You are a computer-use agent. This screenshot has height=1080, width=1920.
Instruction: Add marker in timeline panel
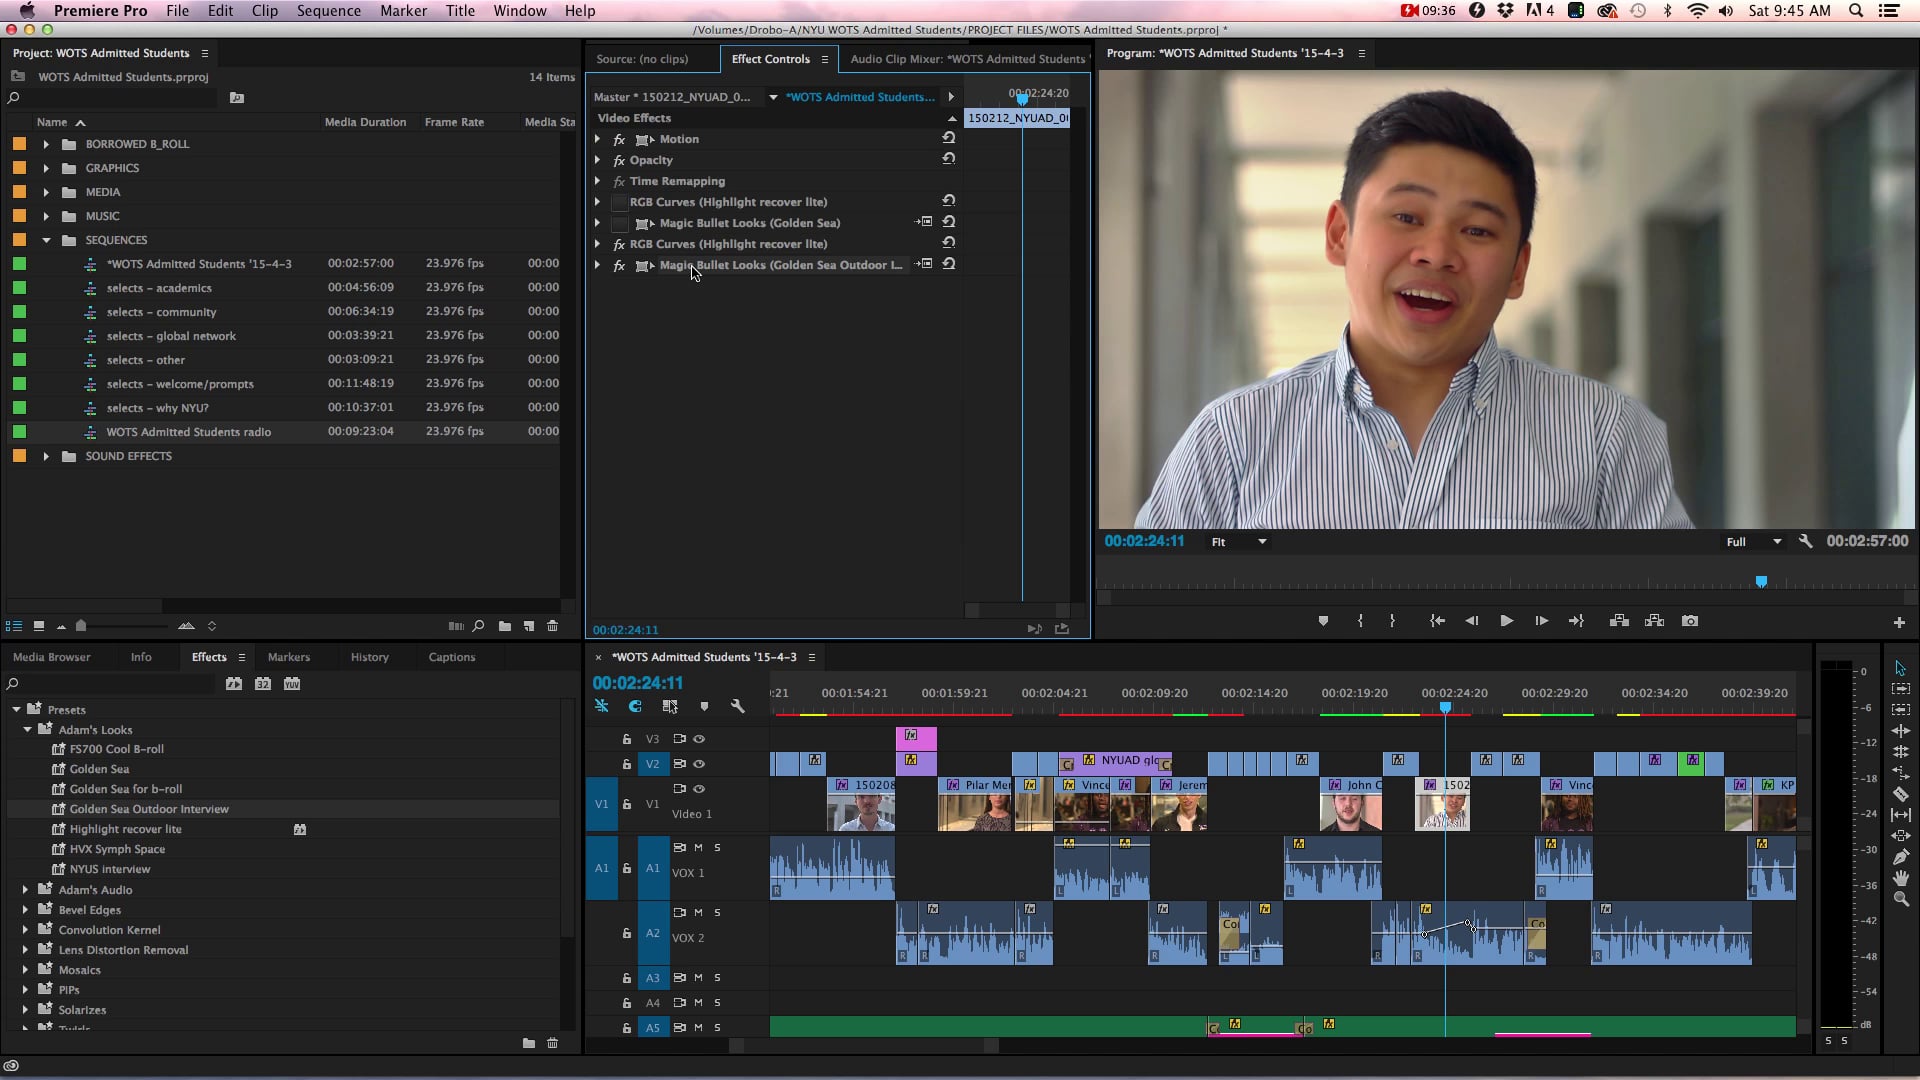704,706
